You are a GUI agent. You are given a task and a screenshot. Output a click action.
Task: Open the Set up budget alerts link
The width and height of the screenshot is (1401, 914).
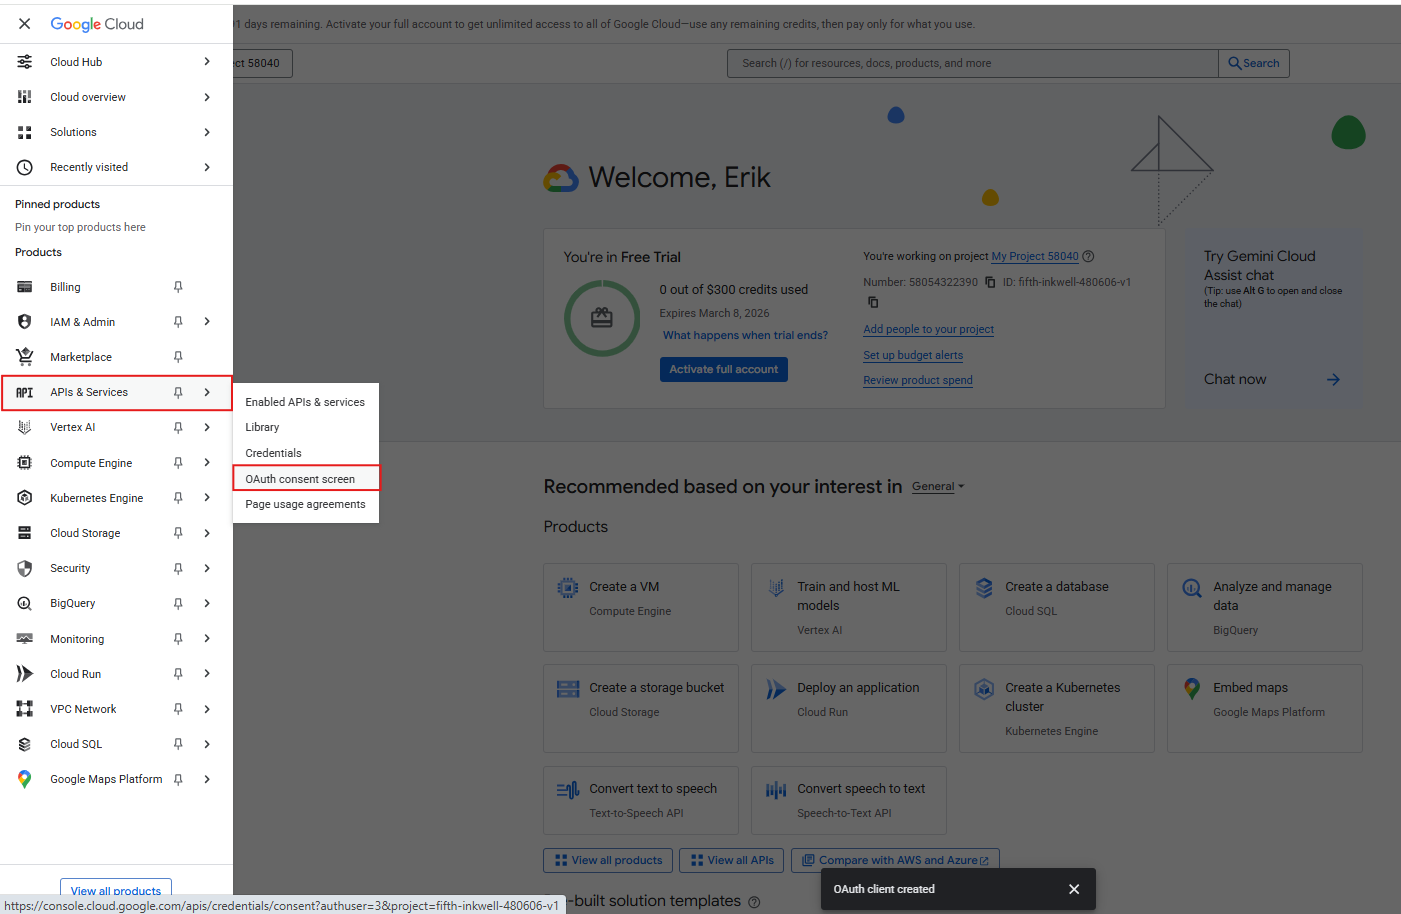point(913,355)
